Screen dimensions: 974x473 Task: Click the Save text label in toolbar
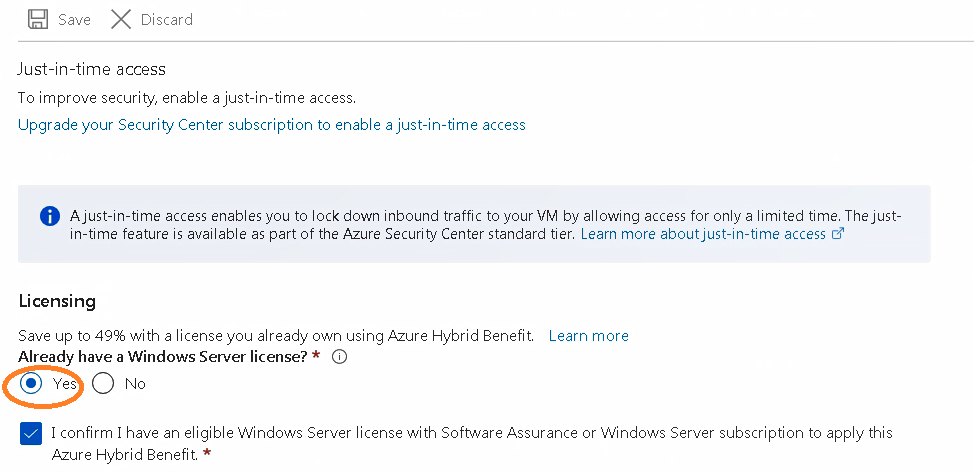tap(75, 20)
